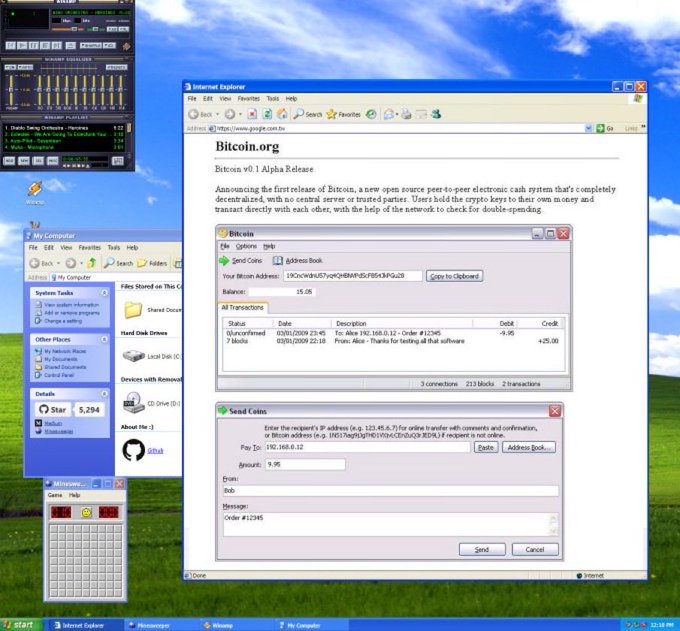Click the Winamp previous track button

pyautogui.click(x=10, y=45)
